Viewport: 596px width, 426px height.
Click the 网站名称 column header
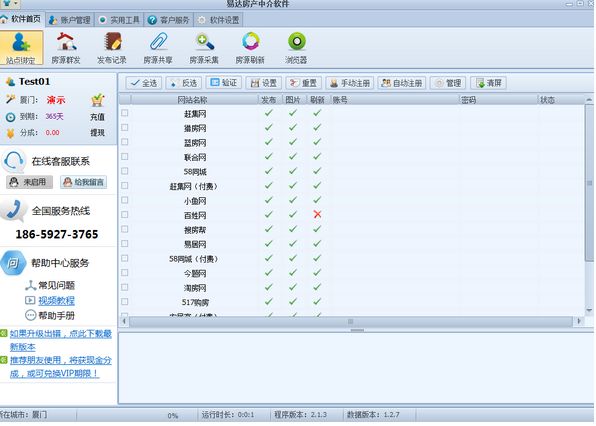click(x=194, y=100)
